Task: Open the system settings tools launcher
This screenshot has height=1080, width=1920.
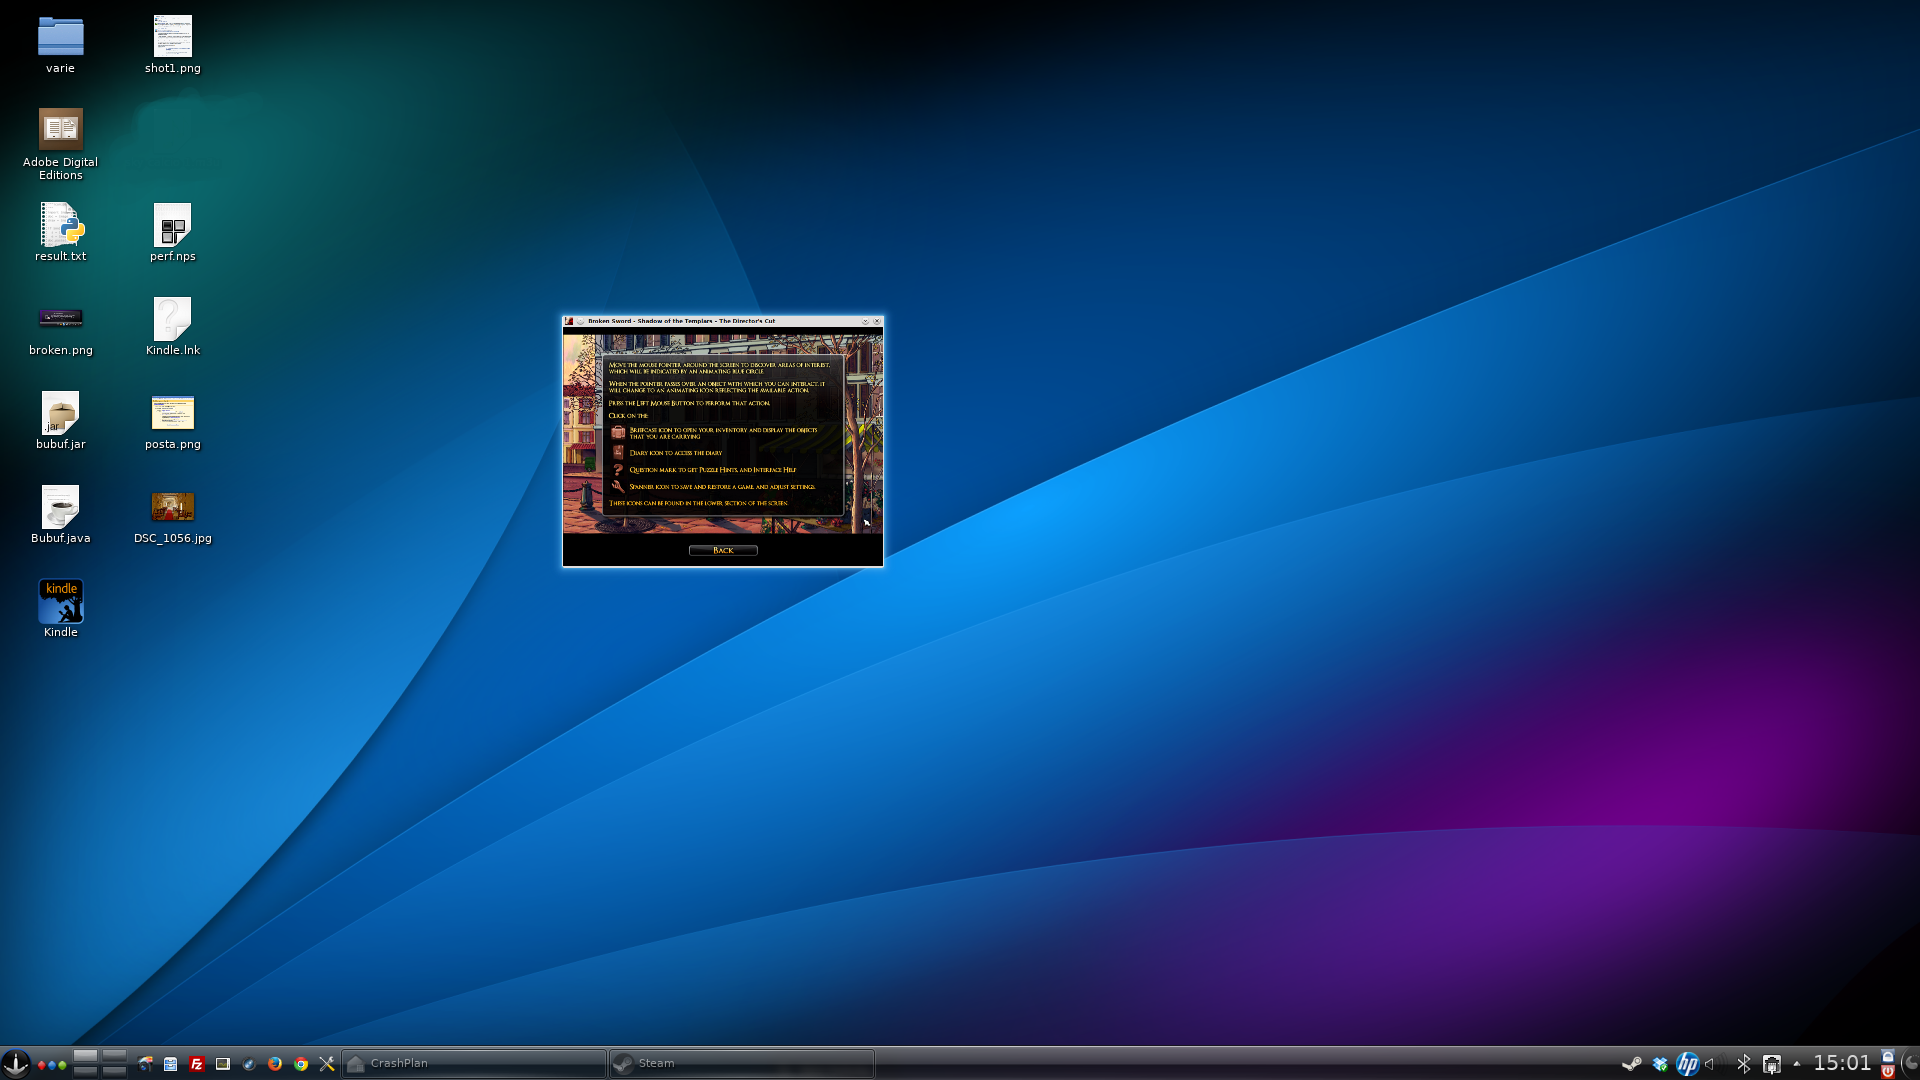Action: 327,1064
